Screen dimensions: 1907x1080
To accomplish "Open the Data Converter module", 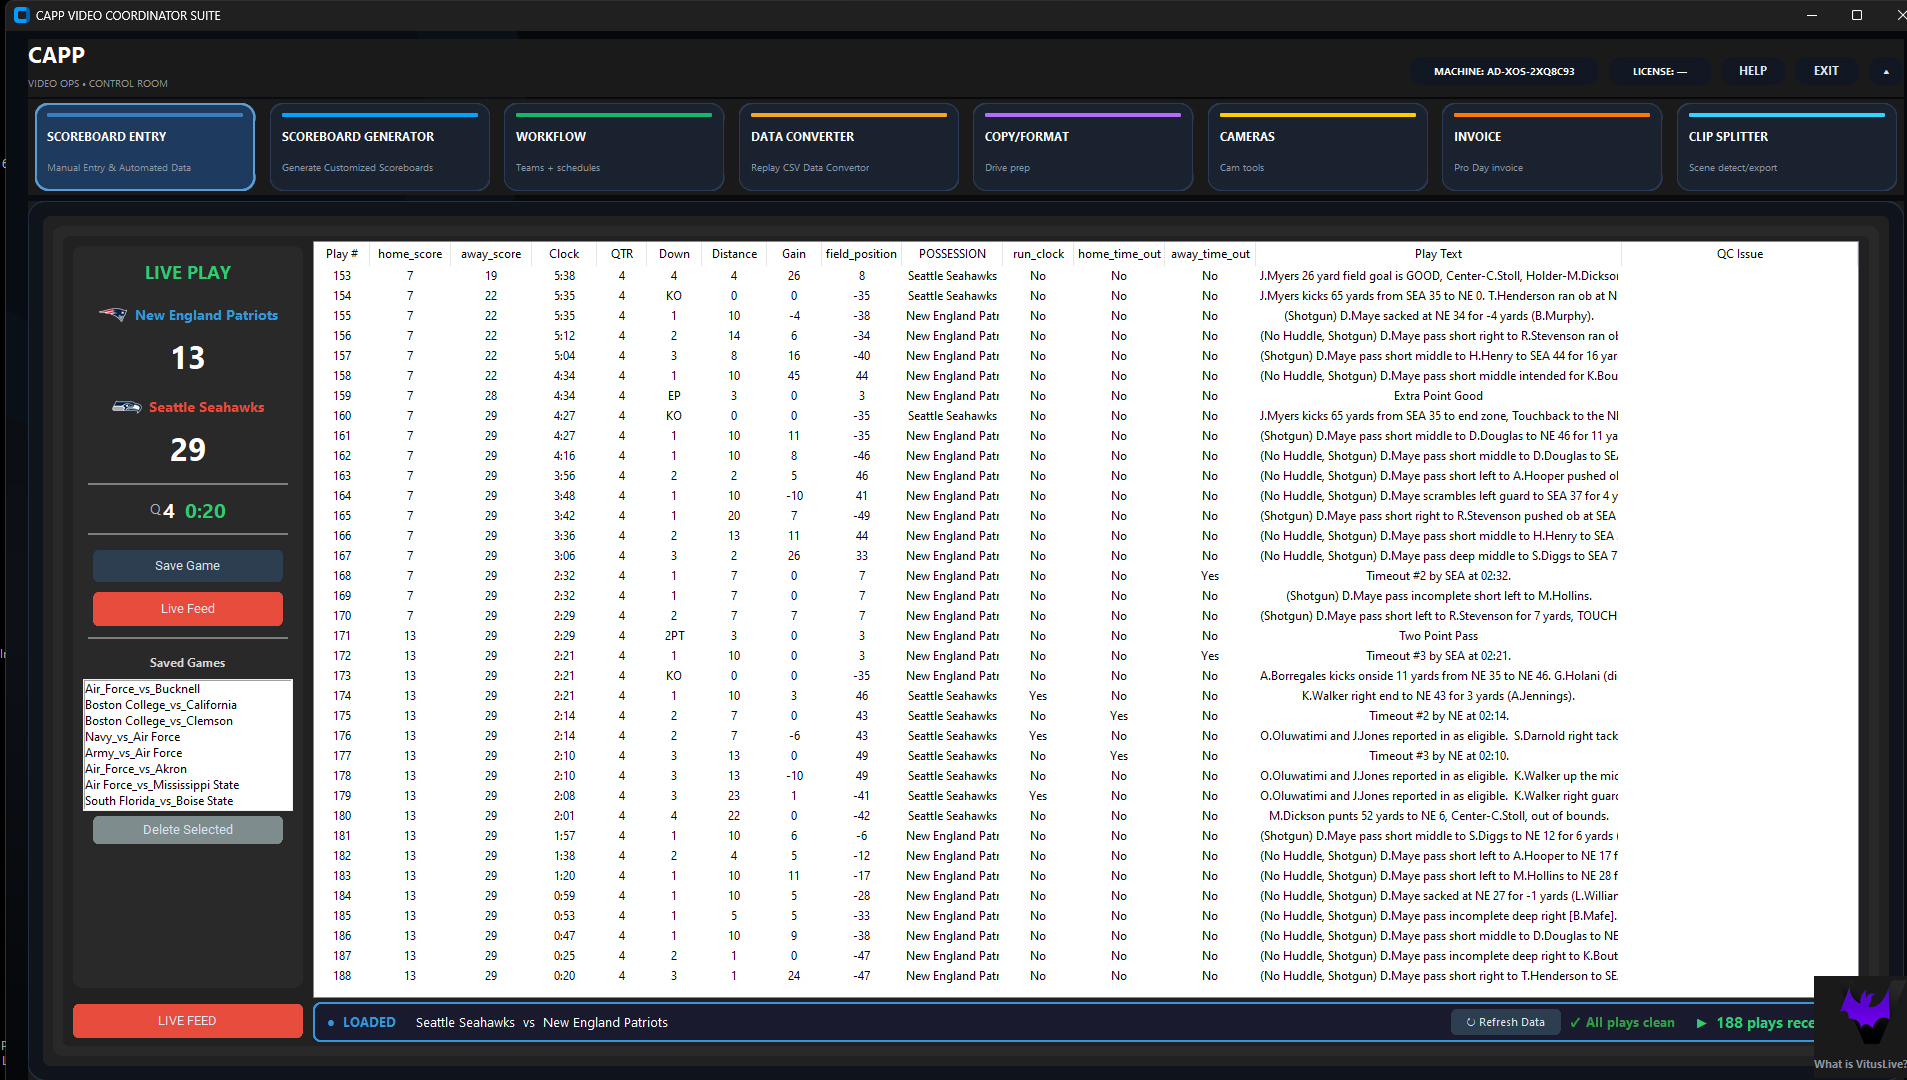I will (847, 148).
